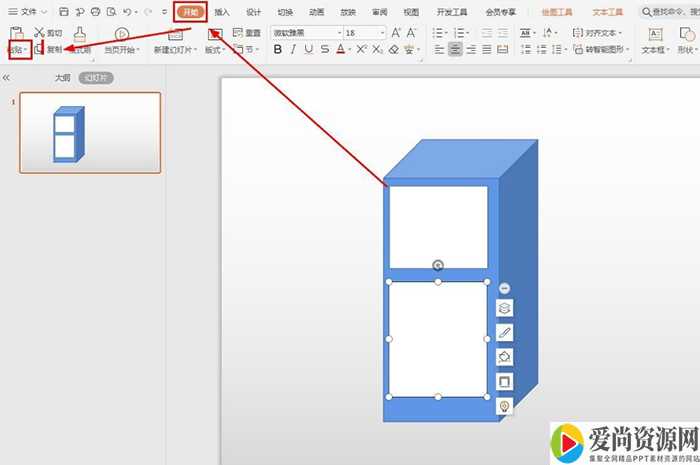Screen dimensions: 700x465
Task: Toggle bold formatting
Action: point(278,49)
